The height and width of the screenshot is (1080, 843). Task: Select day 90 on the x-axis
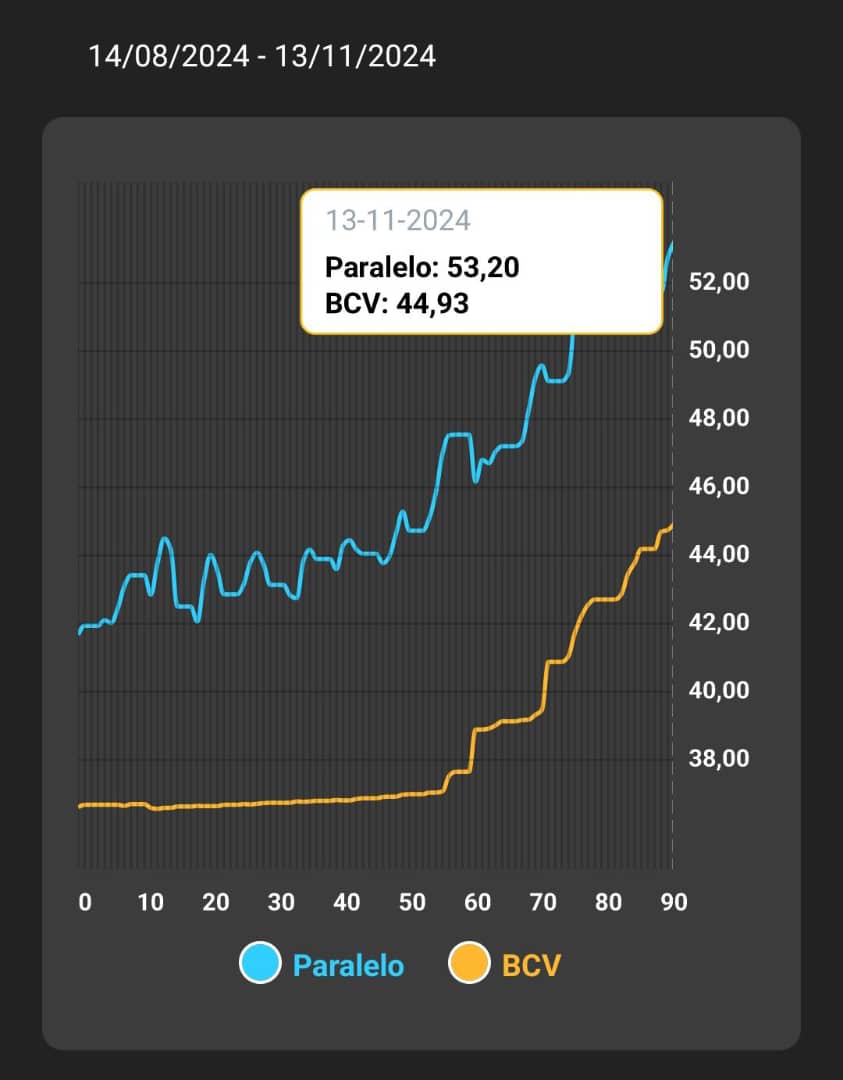(x=674, y=902)
